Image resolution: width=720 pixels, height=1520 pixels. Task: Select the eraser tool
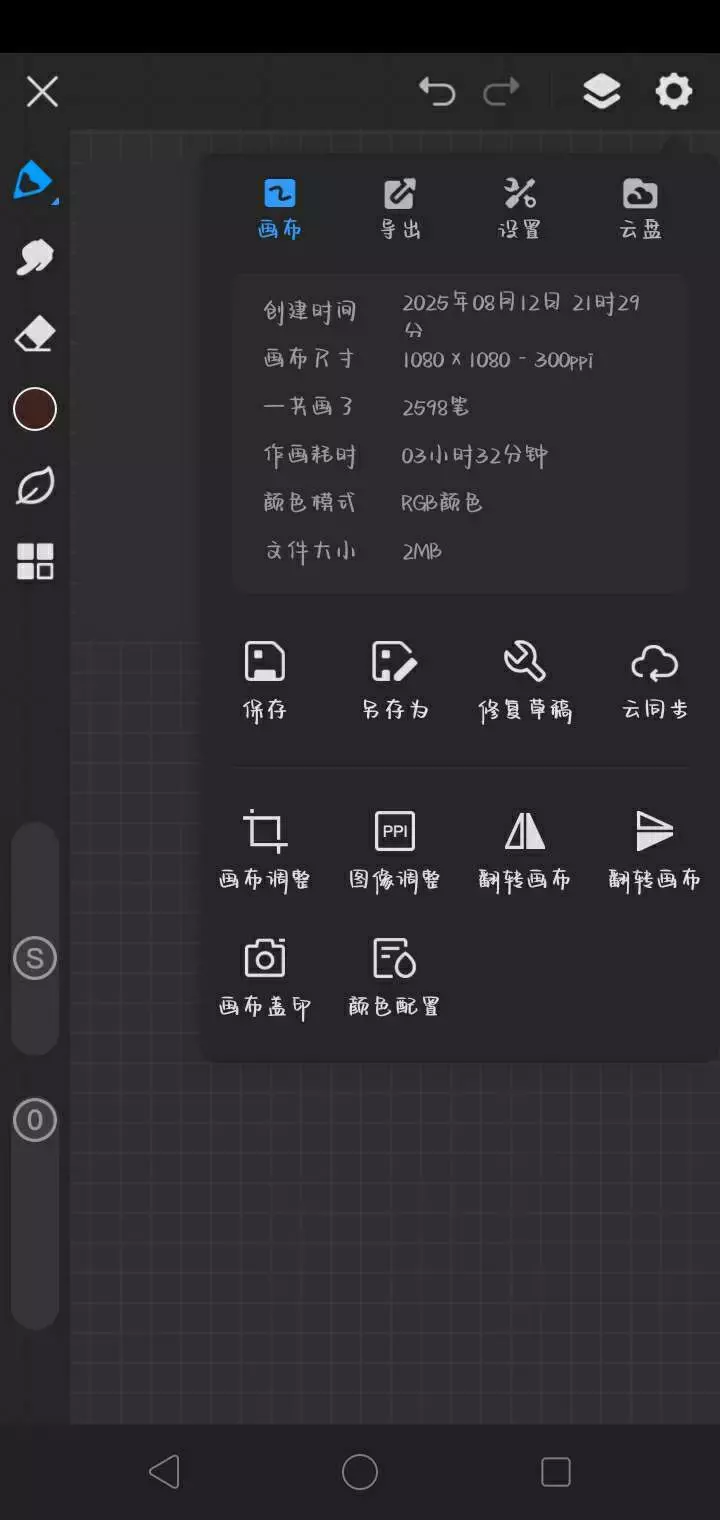tap(35, 334)
